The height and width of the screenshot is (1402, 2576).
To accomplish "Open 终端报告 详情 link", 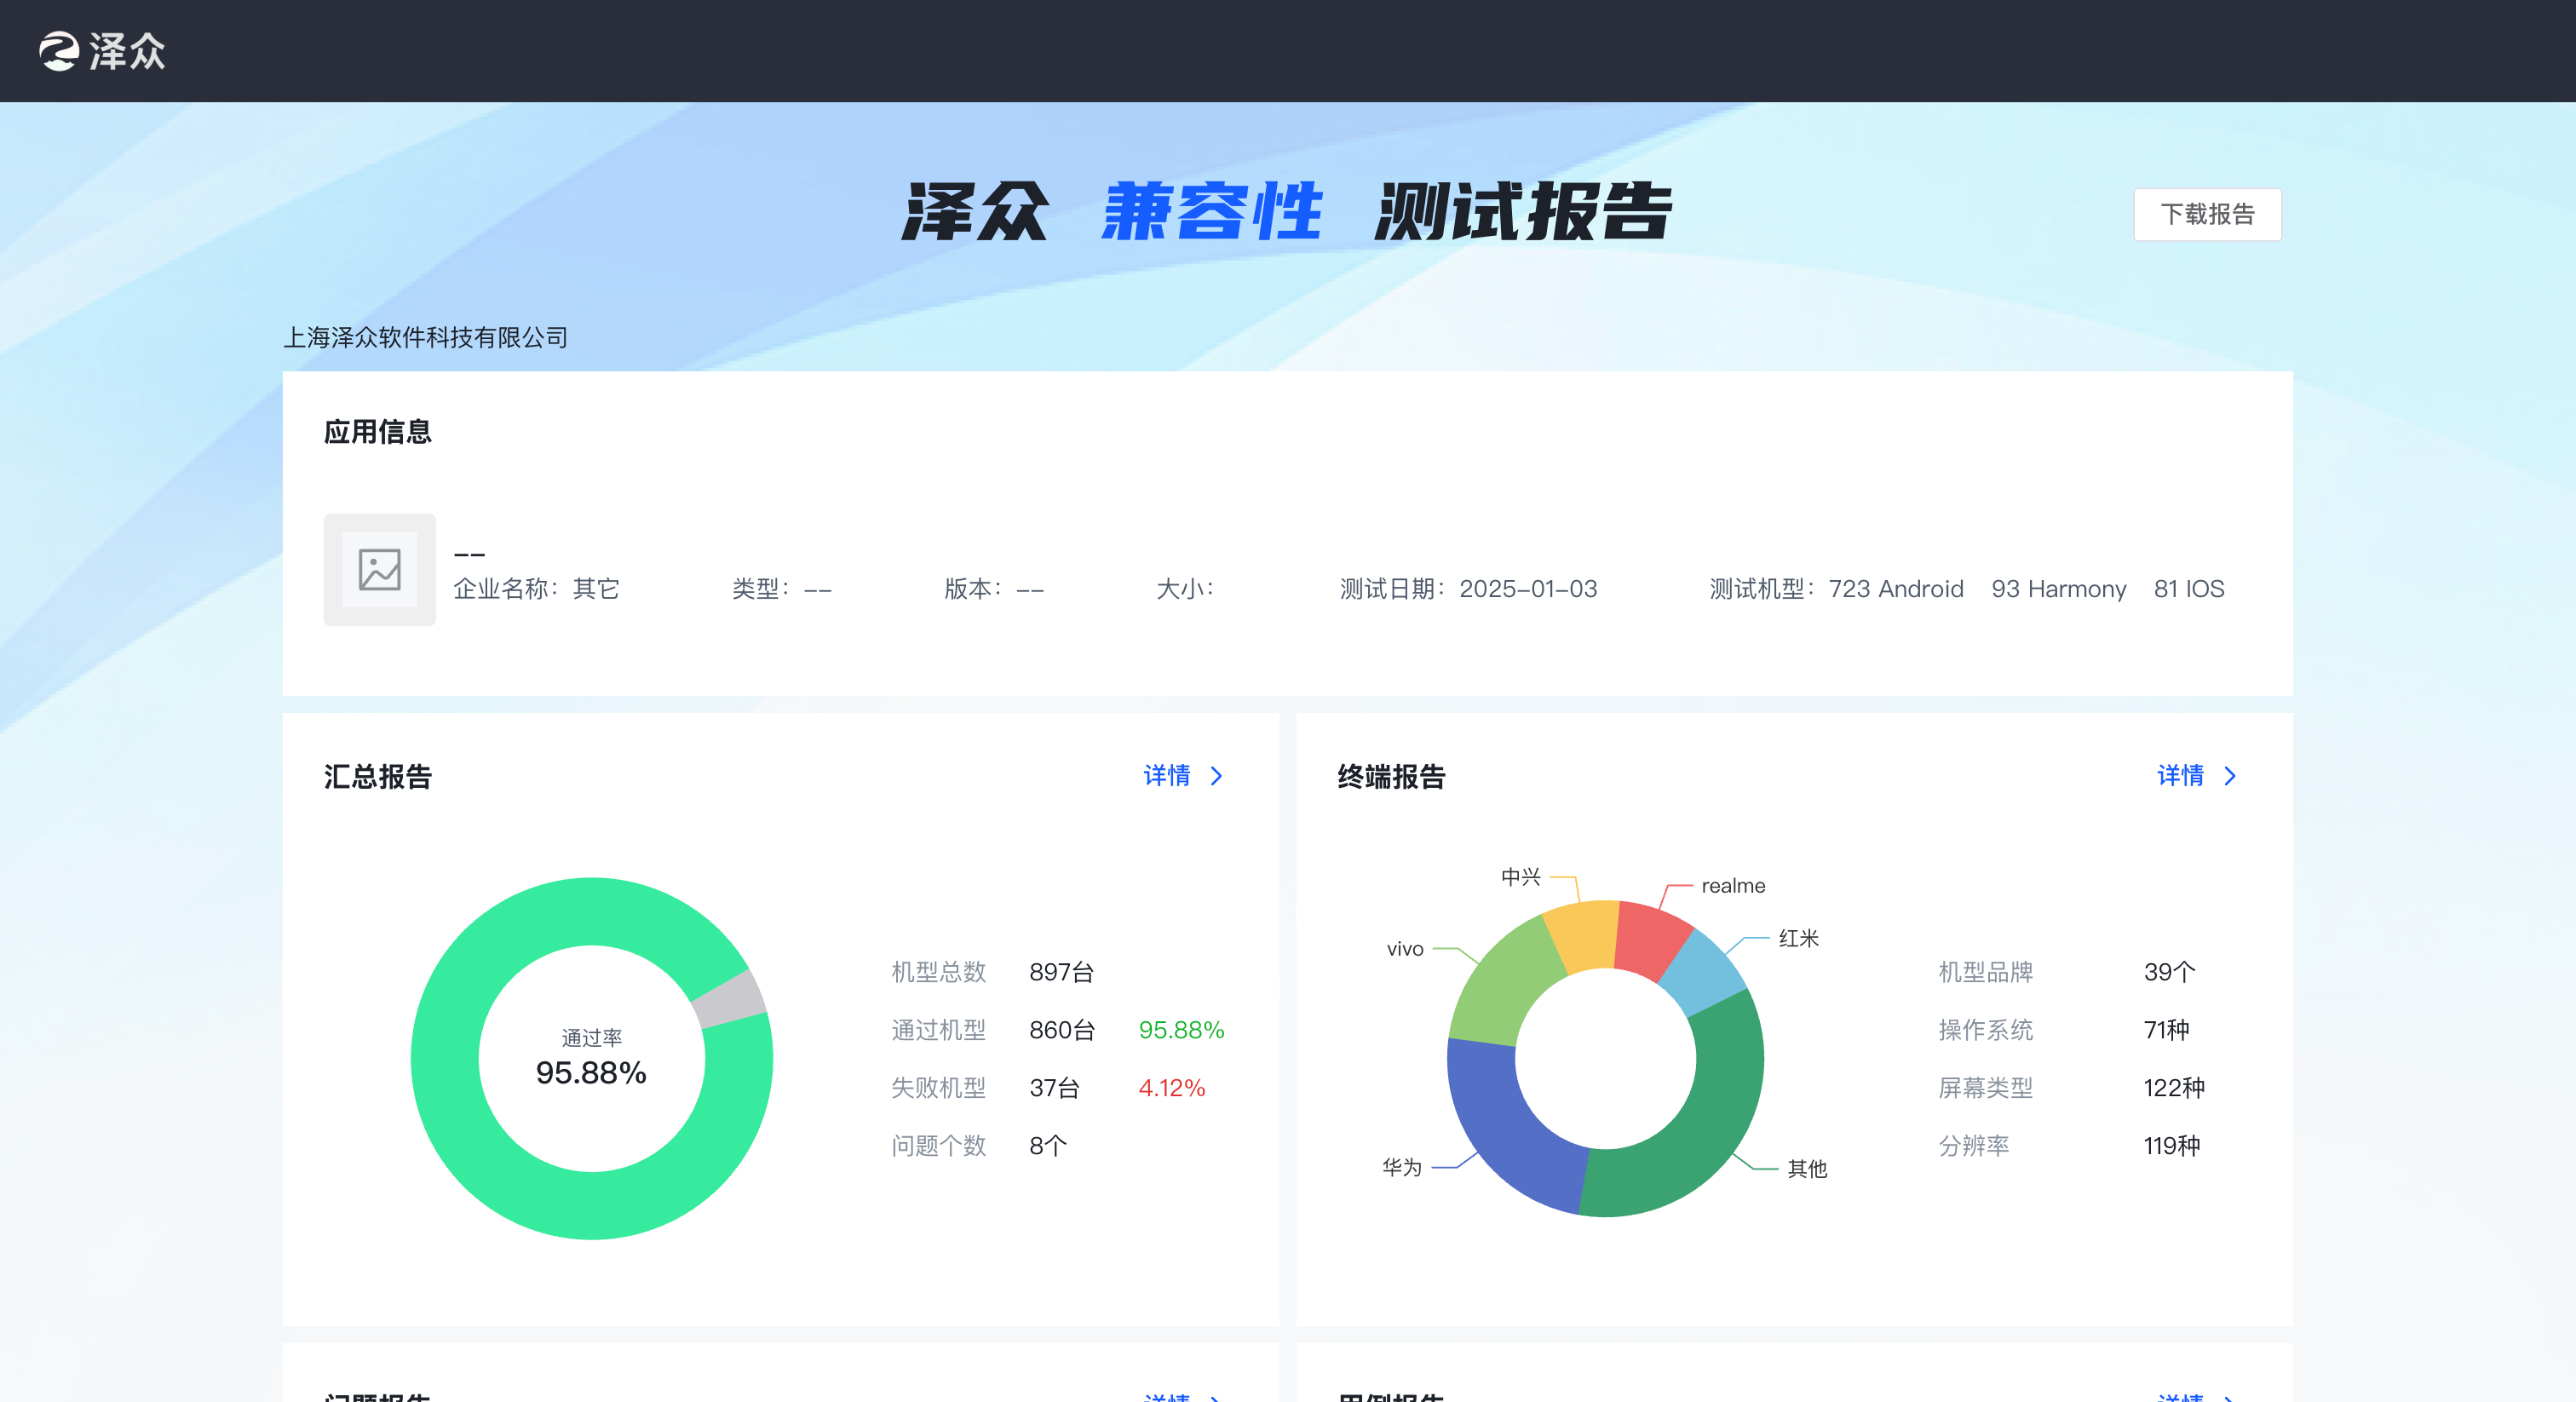I will point(2180,775).
